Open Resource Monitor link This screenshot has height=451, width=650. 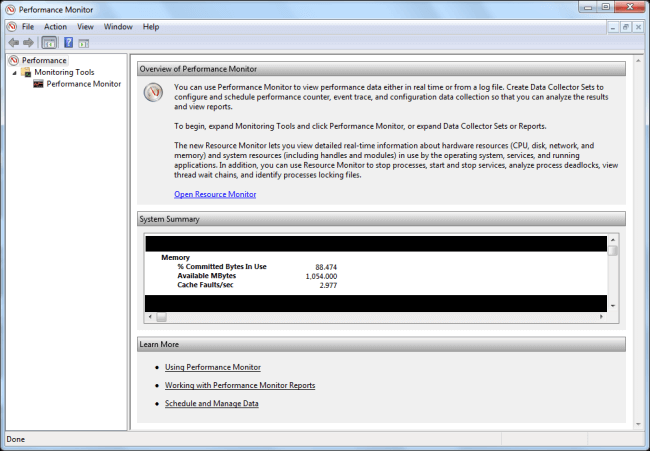(215, 194)
